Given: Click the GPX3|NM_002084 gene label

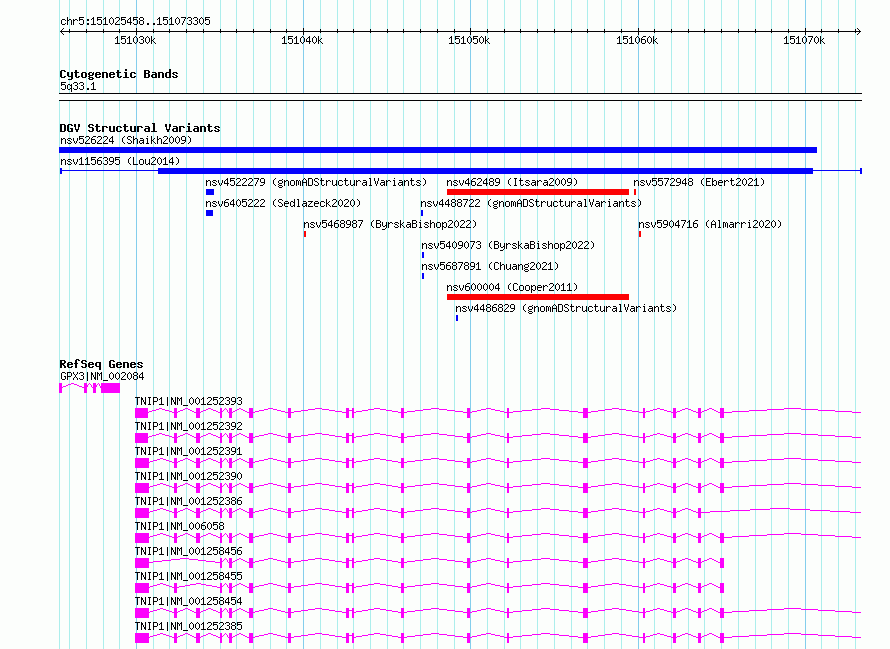Looking at the screenshot, I should pyautogui.click(x=102, y=376).
